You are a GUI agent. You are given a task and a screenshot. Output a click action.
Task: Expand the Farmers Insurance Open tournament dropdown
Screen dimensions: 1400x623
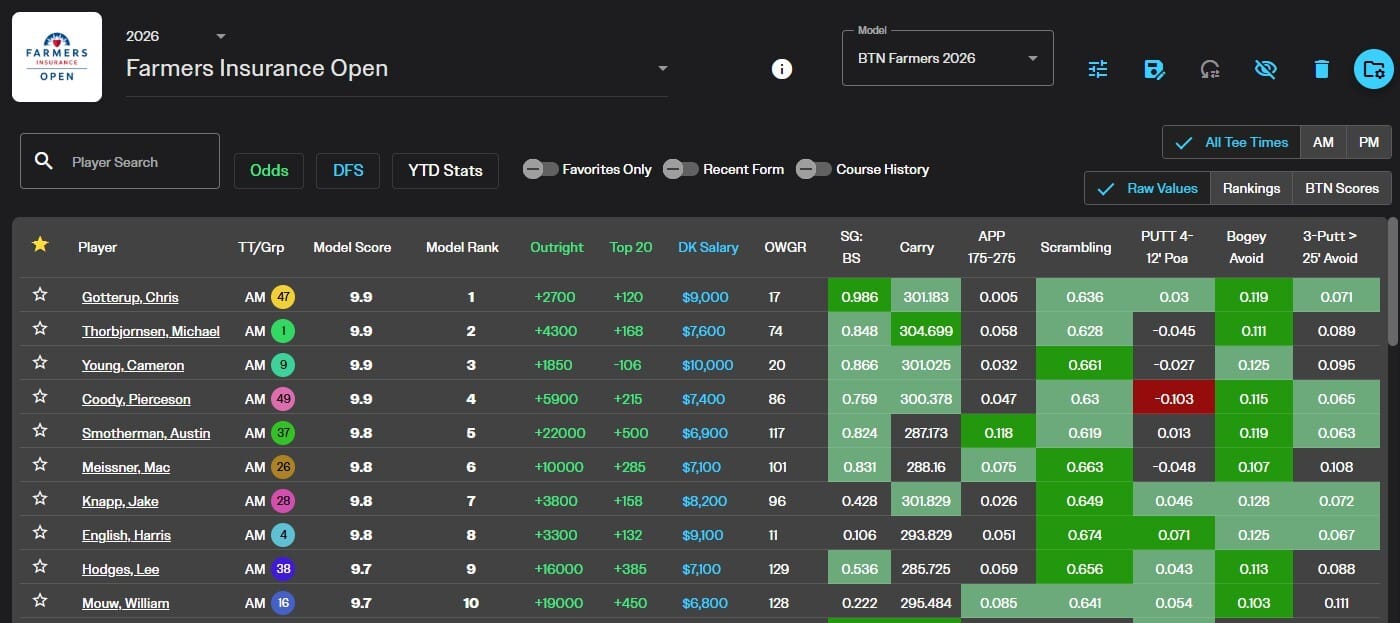tap(397, 69)
